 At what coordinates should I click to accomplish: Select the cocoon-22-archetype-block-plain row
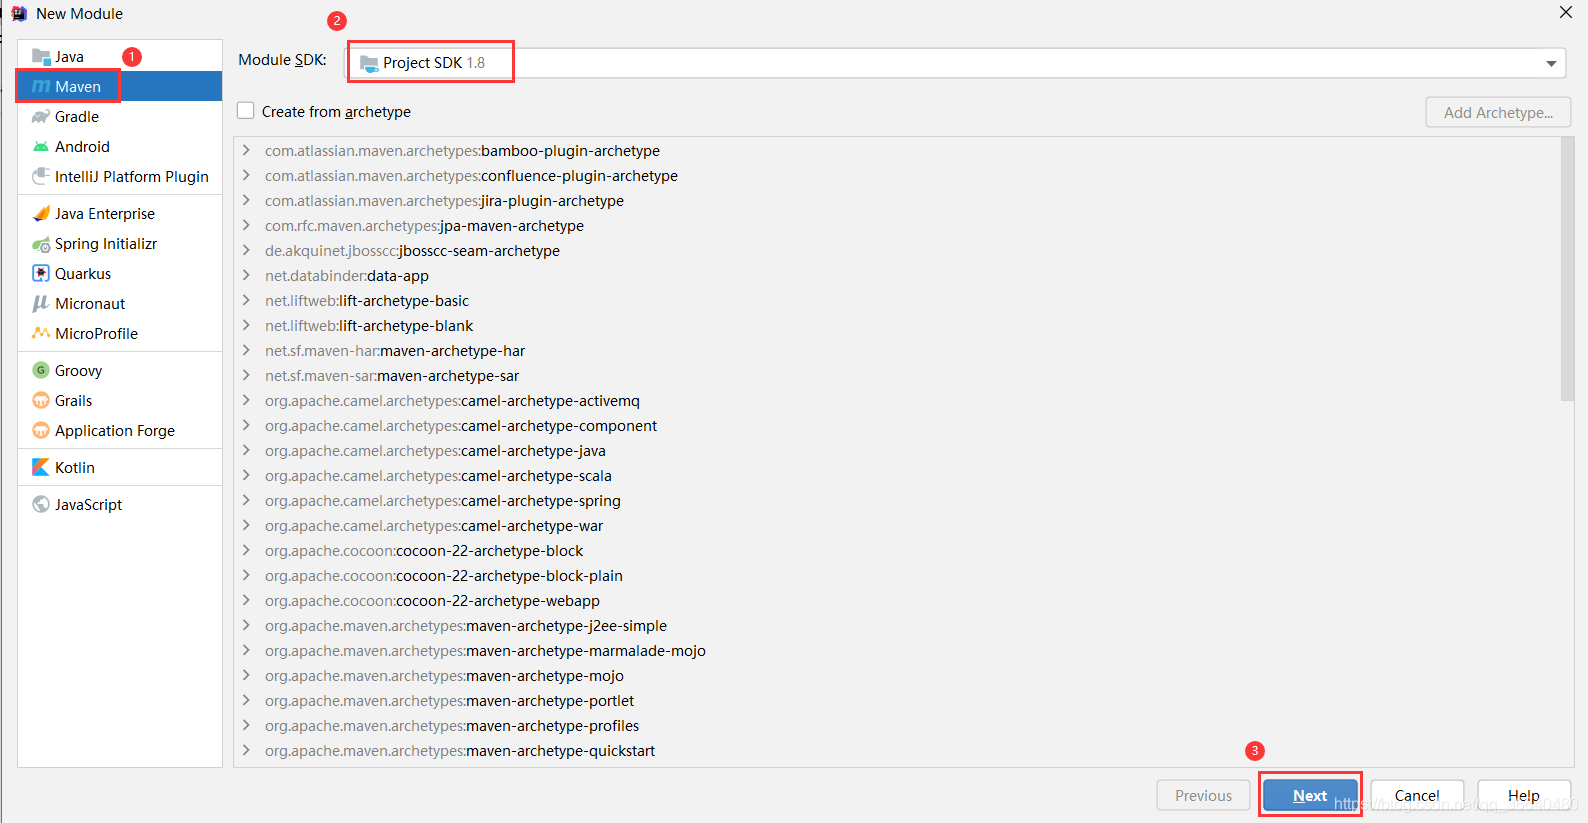897,576
